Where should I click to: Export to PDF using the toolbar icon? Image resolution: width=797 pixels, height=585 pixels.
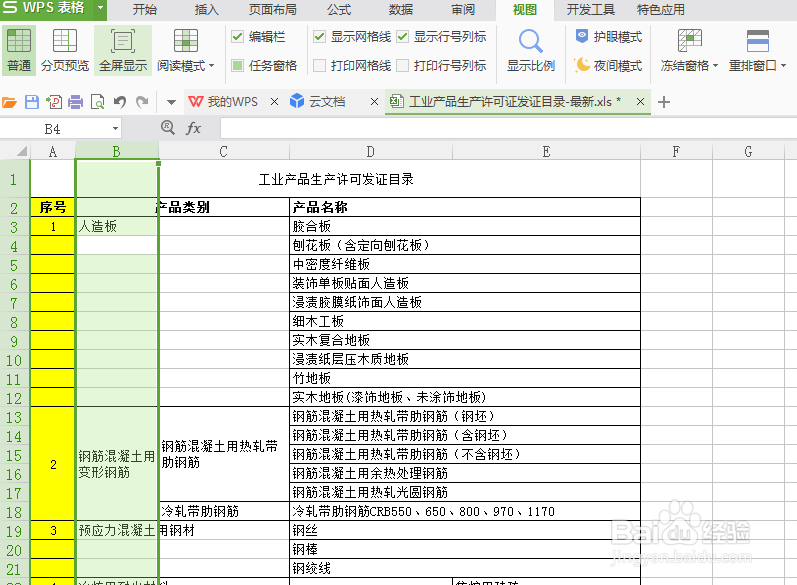point(53,102)
